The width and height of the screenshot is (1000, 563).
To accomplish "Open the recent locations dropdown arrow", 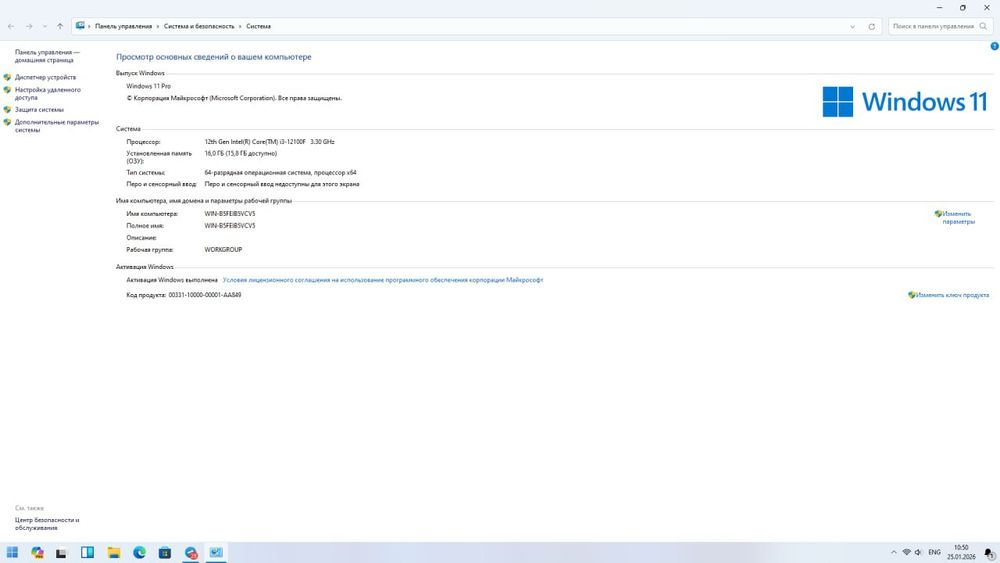I will pyautogui.click(x=45, y=26).
